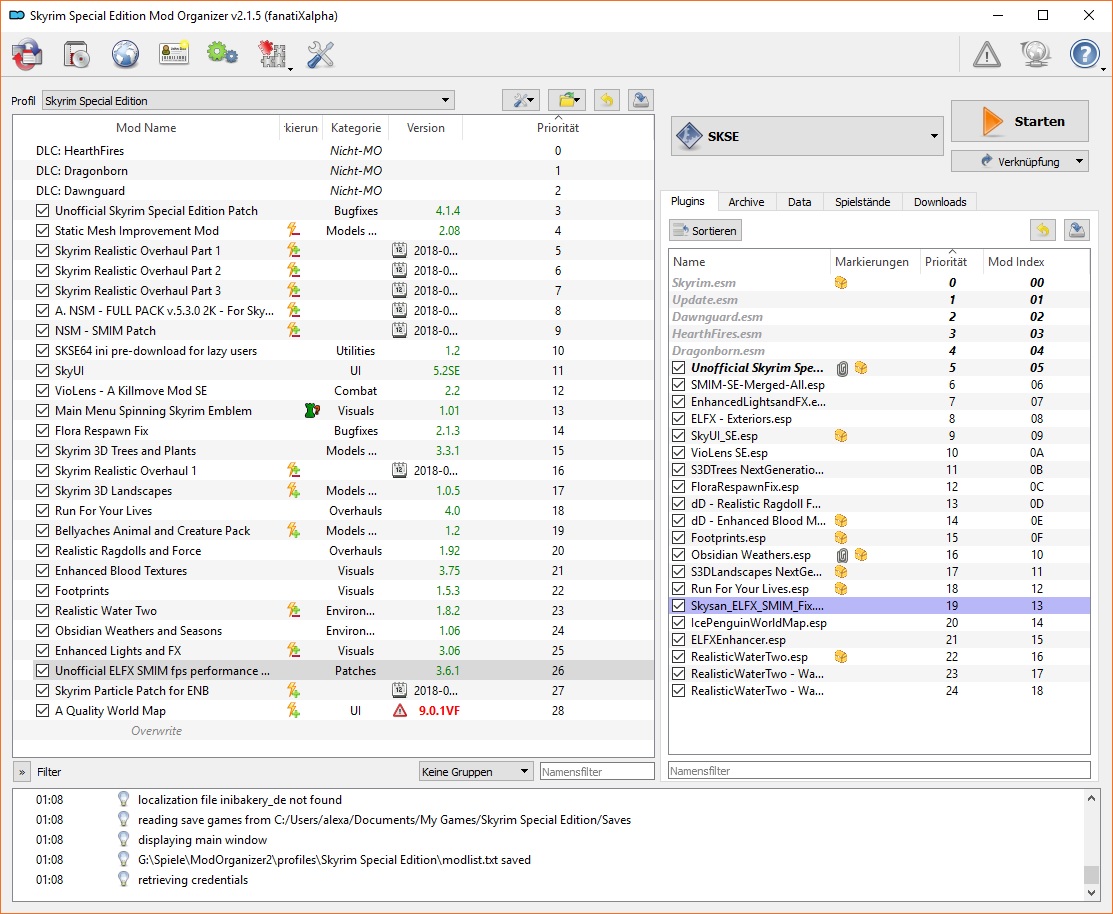Image resolution: width=1113 pixels, height=914 pixels.
Task: Sort mod list by Priorität column header
Action: (x=558, y=128)
